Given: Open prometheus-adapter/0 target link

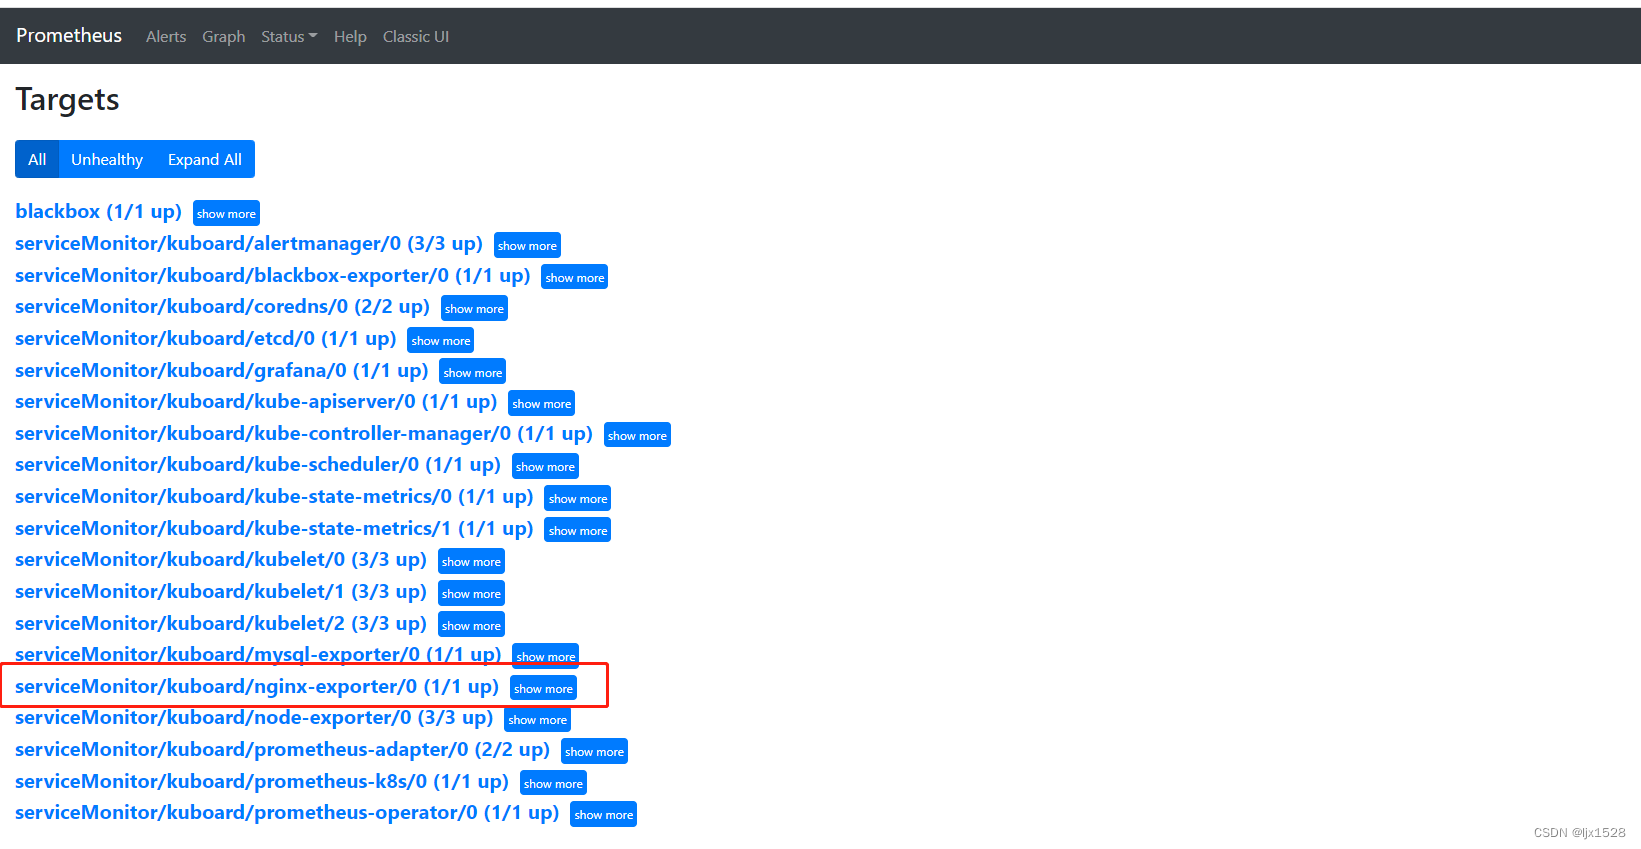Looking at the screenshot, I should 283,750.
